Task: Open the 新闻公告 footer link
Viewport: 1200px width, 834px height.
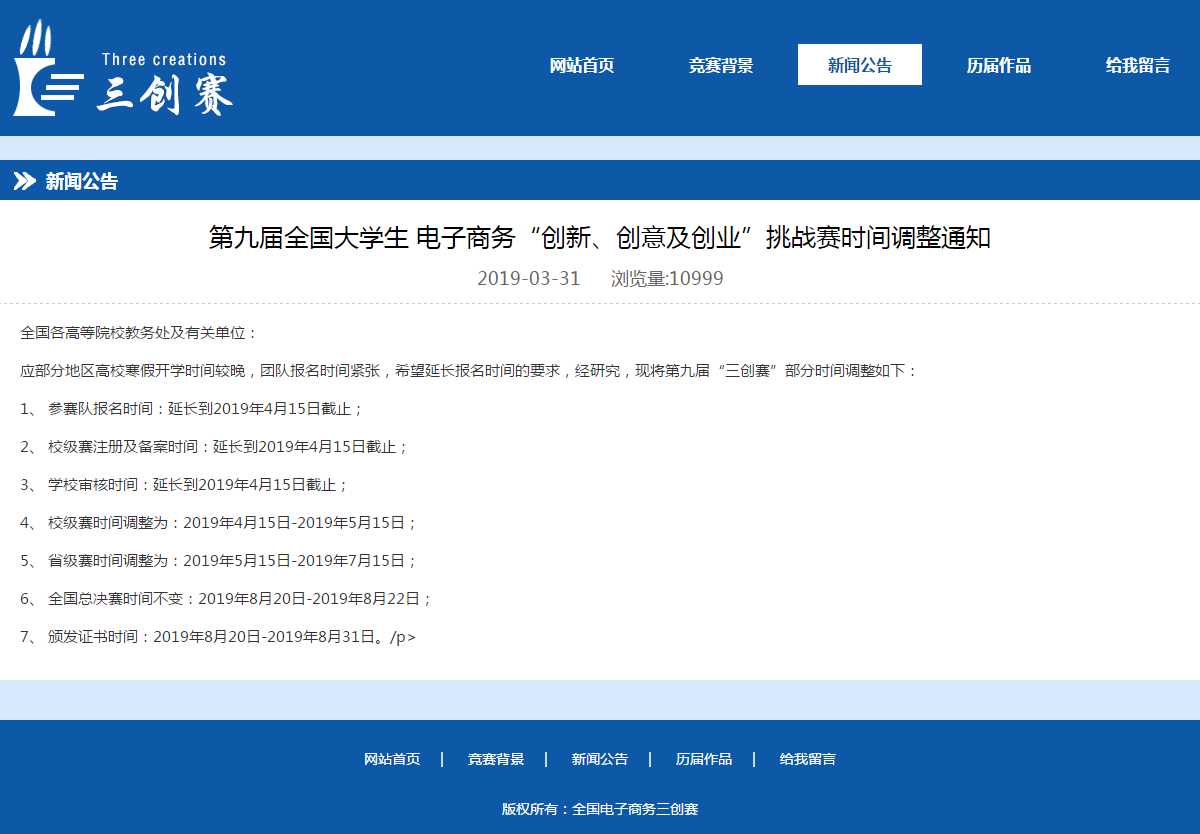Action: pos(600,759)
